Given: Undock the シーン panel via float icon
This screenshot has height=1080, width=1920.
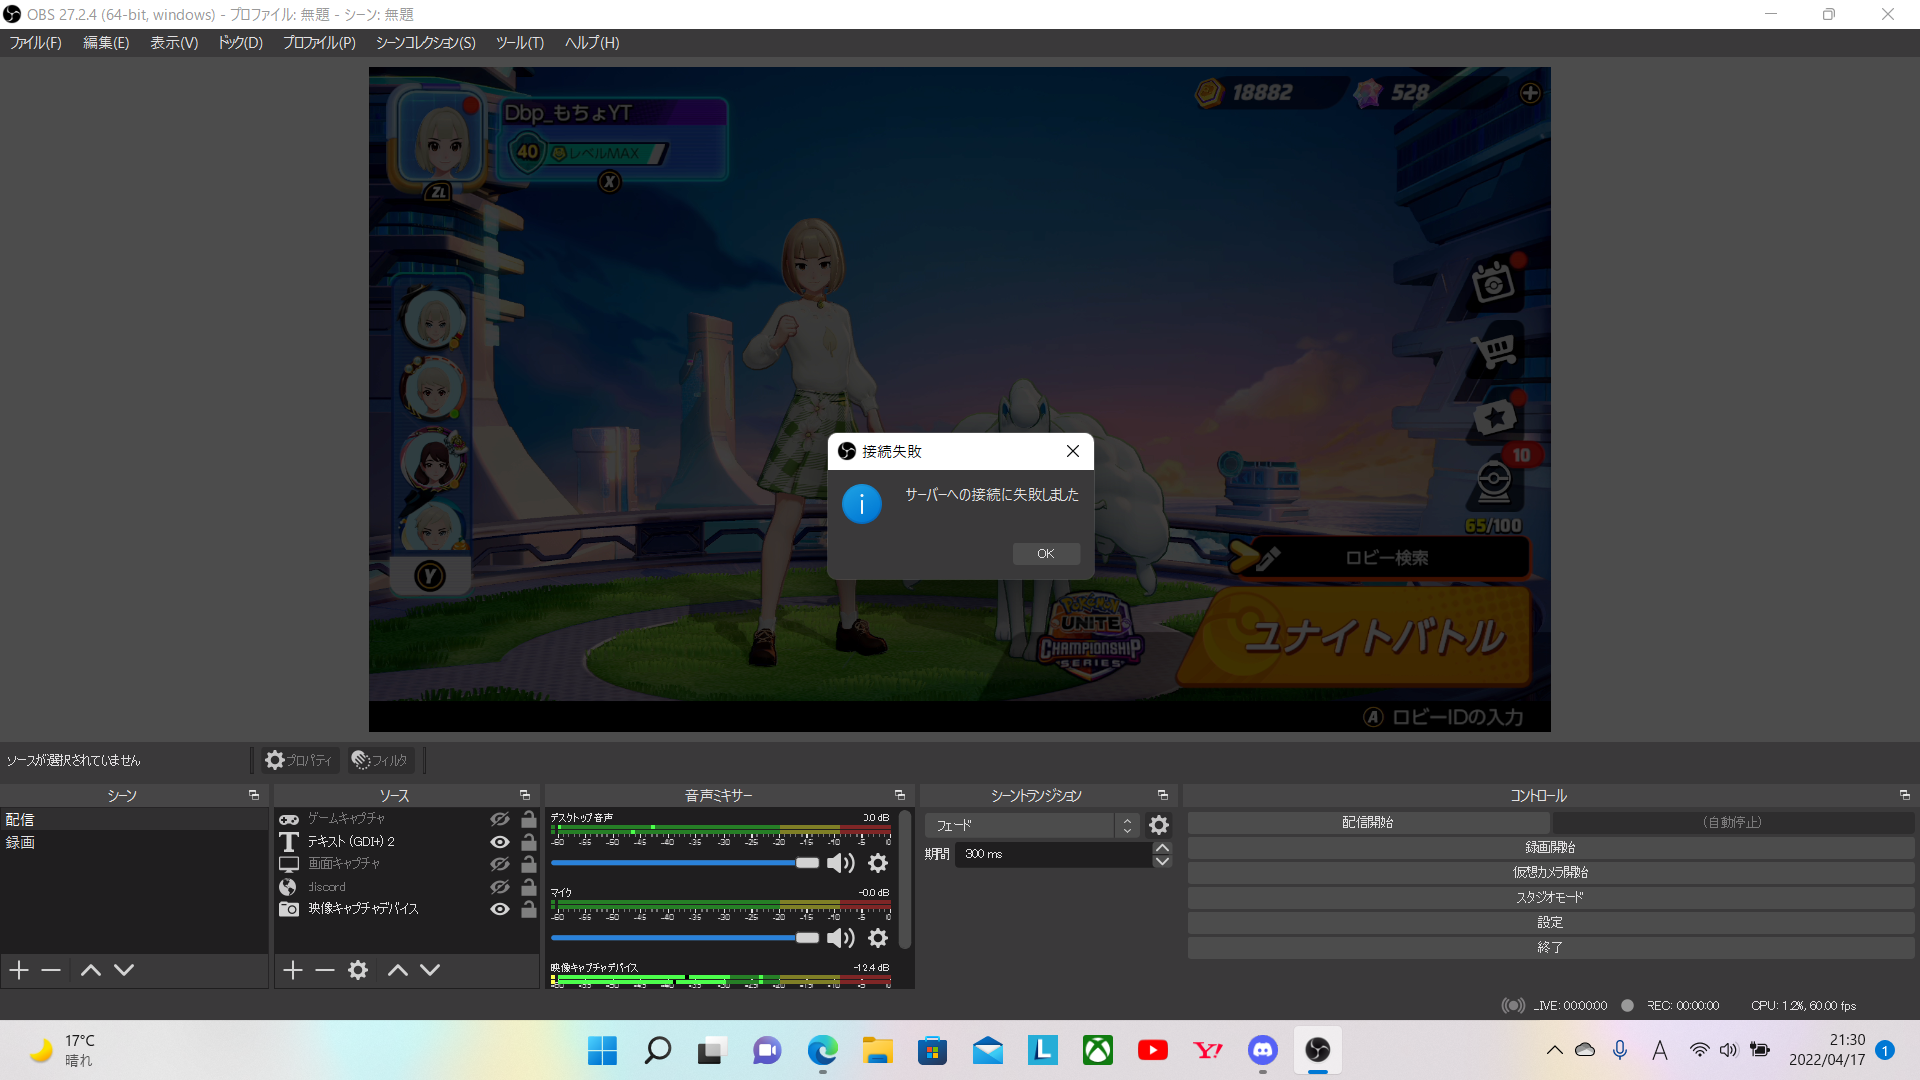Looking at the screenshot, I should point(254,795).
